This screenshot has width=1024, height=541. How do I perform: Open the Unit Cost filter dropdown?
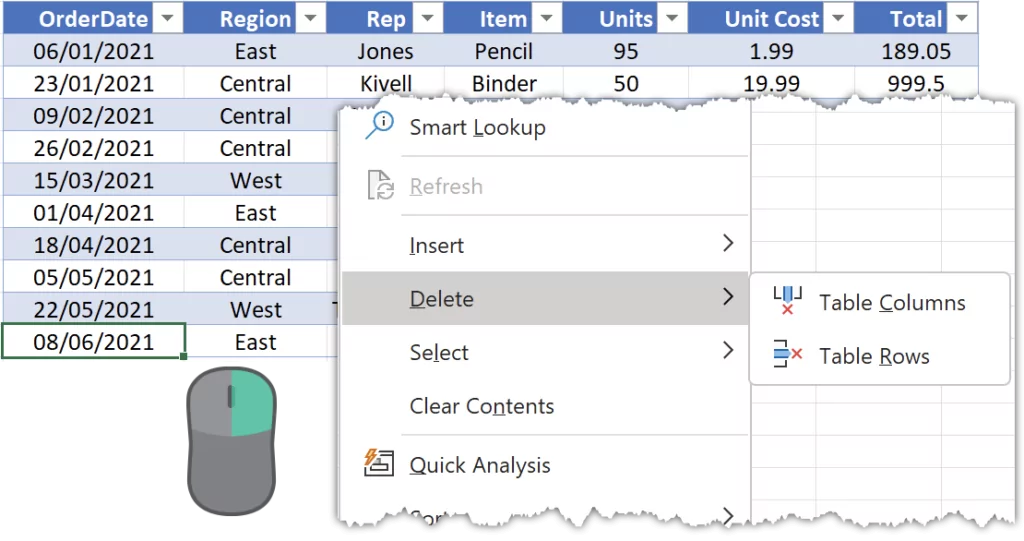tap(838, 19)
